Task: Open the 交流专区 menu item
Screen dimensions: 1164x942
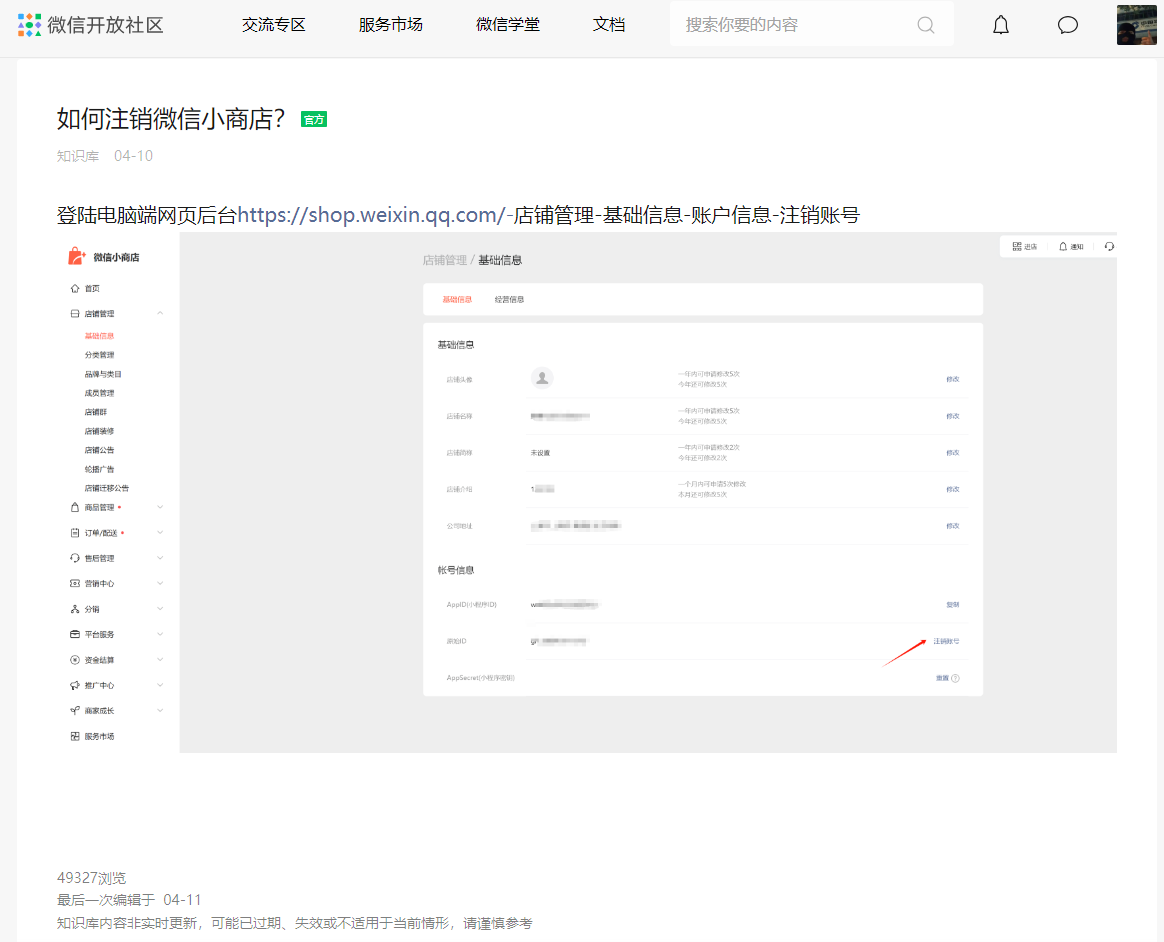Action: click(x=274, y=25)
